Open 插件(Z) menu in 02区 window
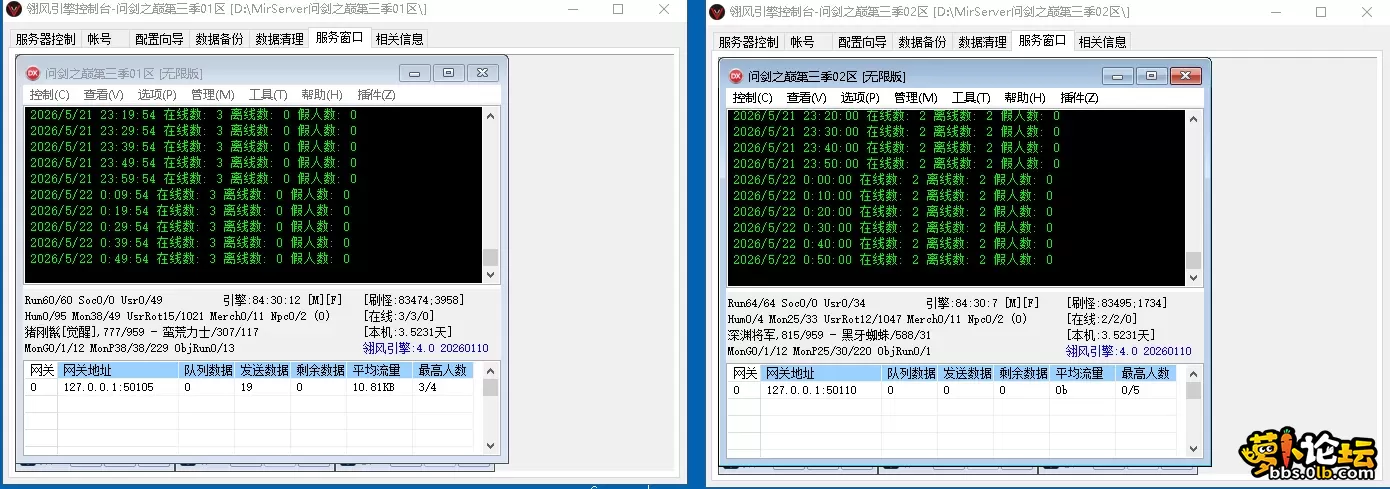1390x489 pixels. [x=1080, y=98]
